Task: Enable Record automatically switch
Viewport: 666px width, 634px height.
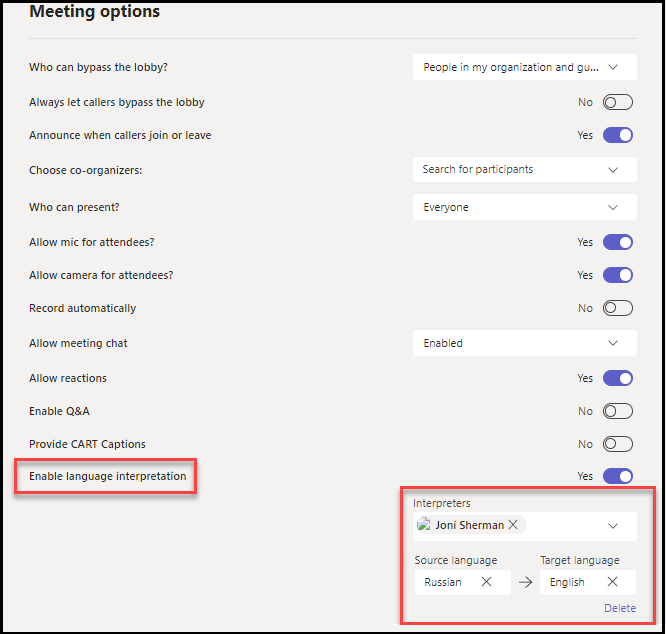Action: pos(618,308)
